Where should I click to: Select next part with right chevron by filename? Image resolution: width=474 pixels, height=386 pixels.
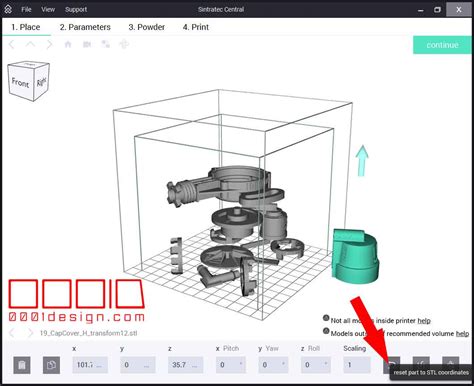(x=30, y=333)
